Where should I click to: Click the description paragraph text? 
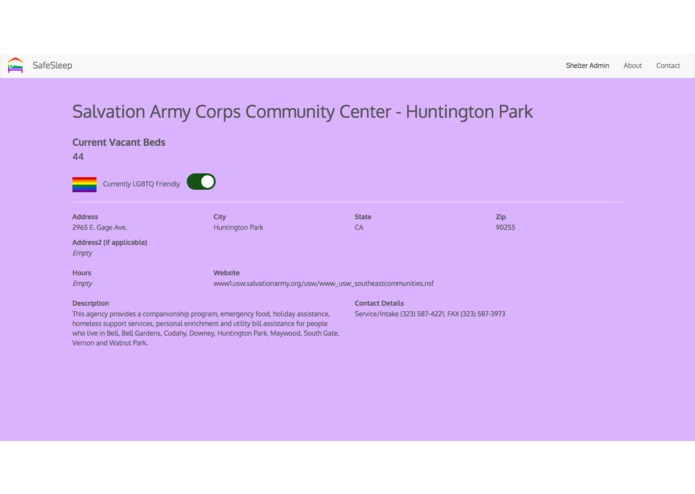pos(206,328)
